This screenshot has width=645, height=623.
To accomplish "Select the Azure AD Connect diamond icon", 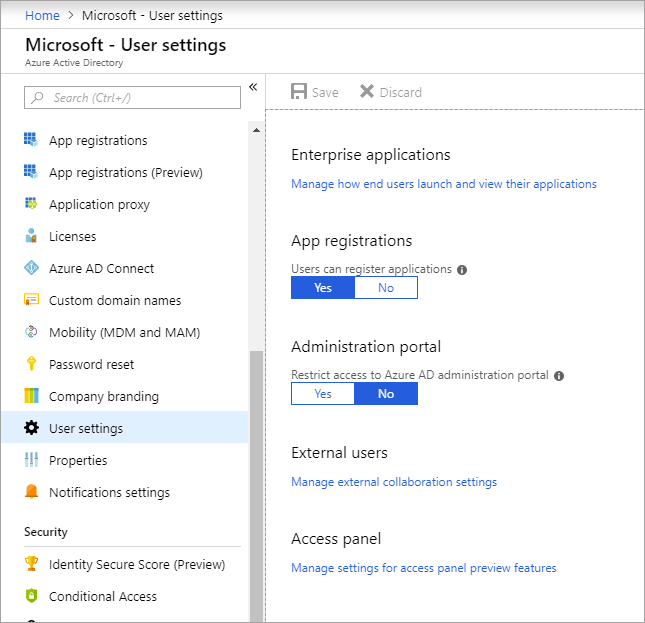I will [31, 268].
